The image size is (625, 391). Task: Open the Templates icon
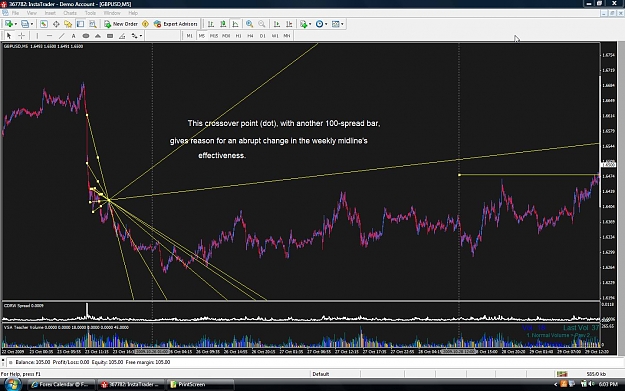click(x=336, y=24)
